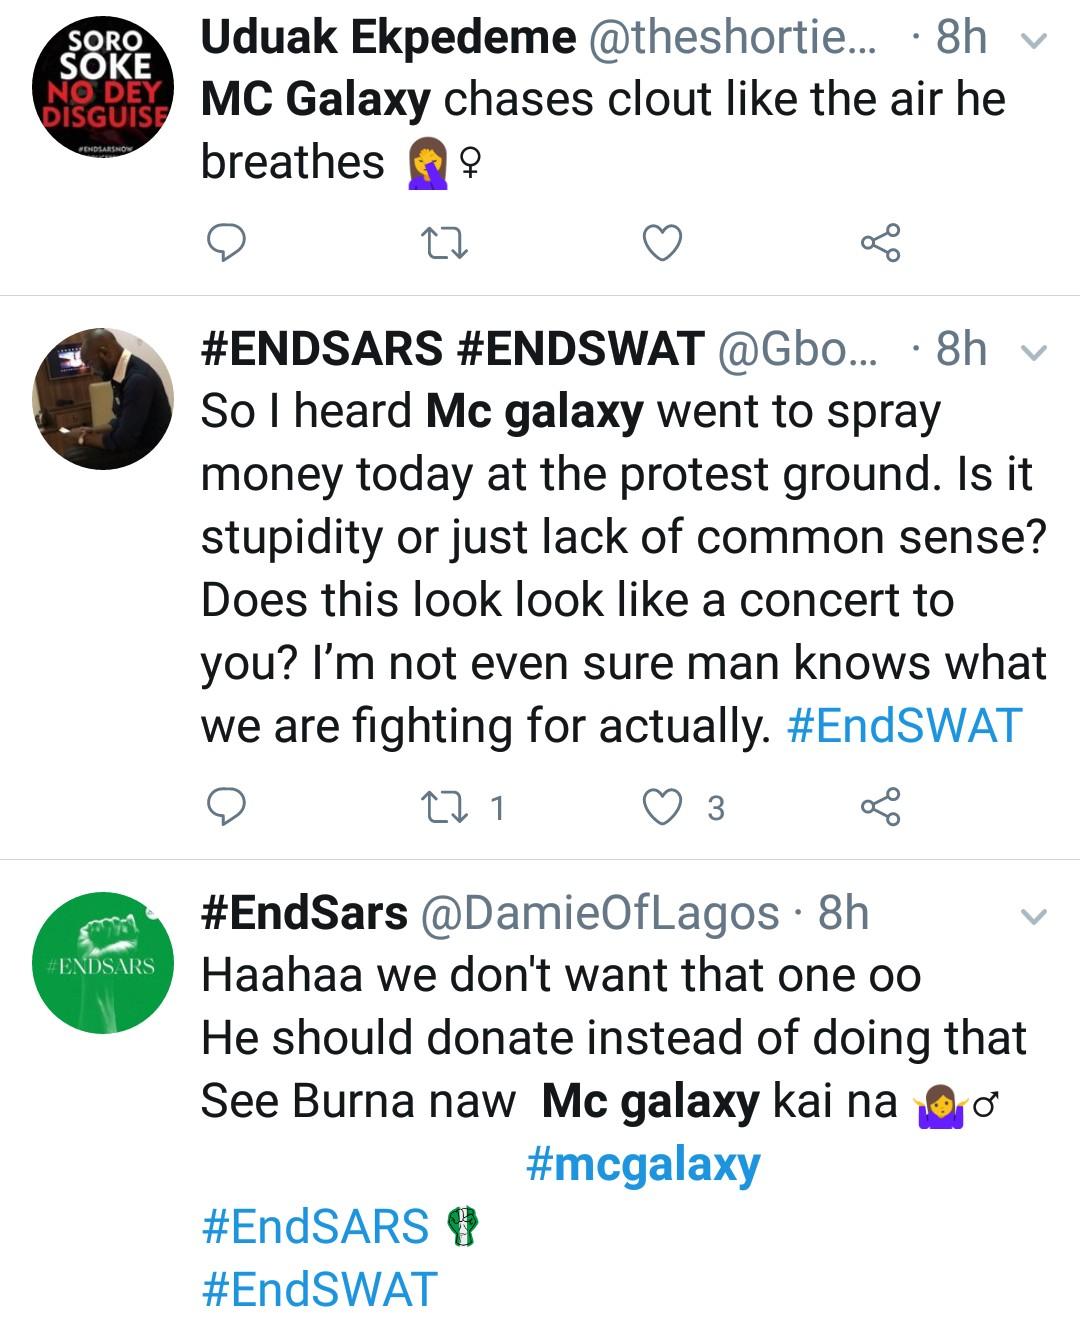Screen dimensions: 1080x1322
Task: Reply to Uduak Ekpedeme's tweet
Action: click(226, 243)
